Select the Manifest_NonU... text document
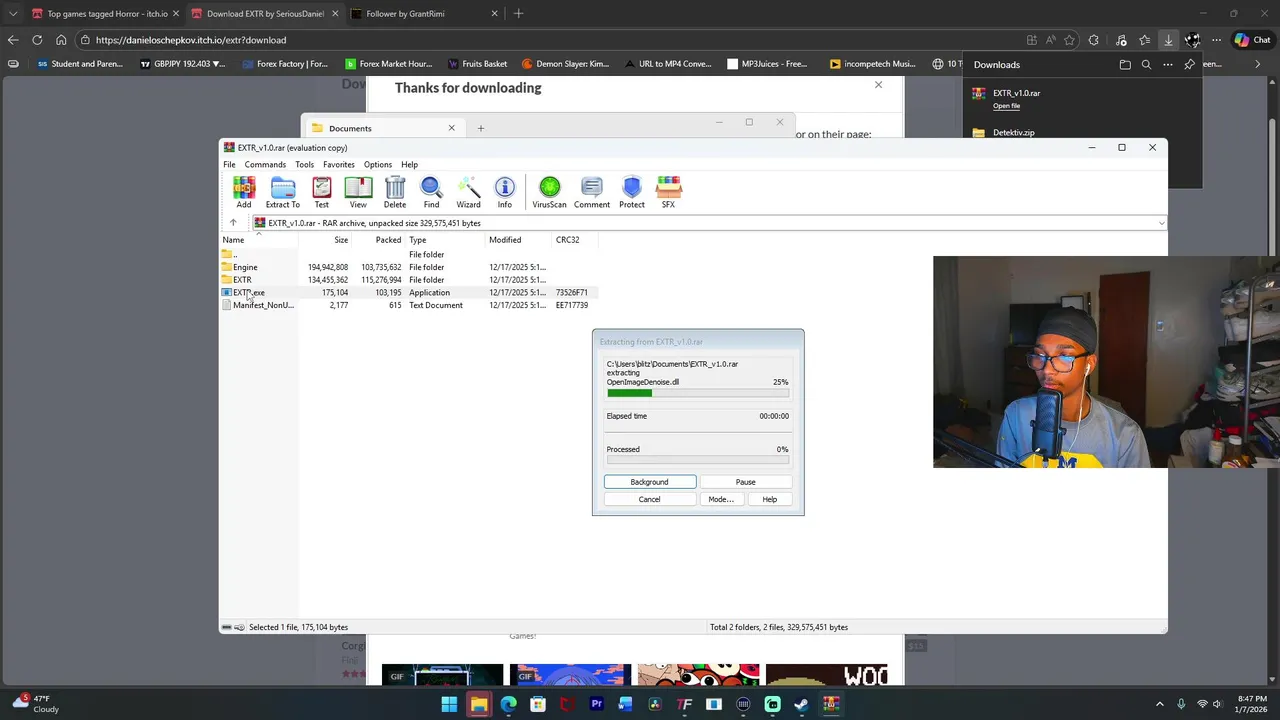This screenshot has height=720, width=1280. 410,305
